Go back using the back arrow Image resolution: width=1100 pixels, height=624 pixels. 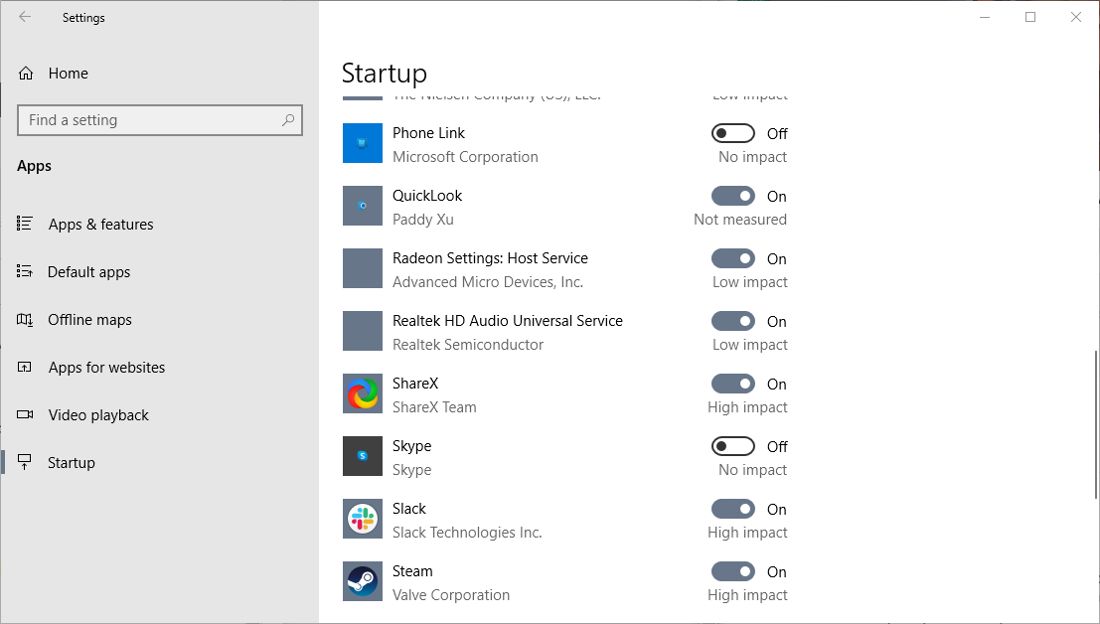coord(25,17)
